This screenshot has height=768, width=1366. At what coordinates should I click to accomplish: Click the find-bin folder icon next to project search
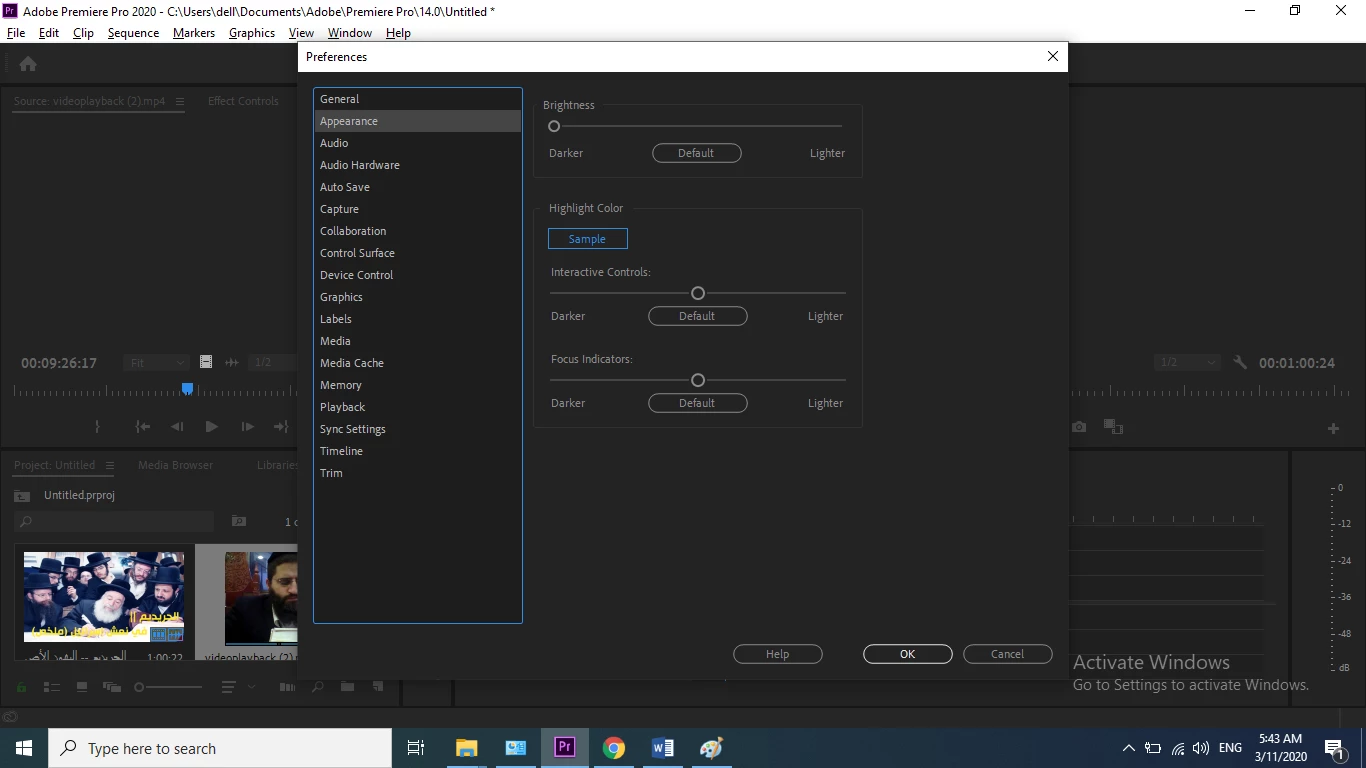click(x=239, y=521)
